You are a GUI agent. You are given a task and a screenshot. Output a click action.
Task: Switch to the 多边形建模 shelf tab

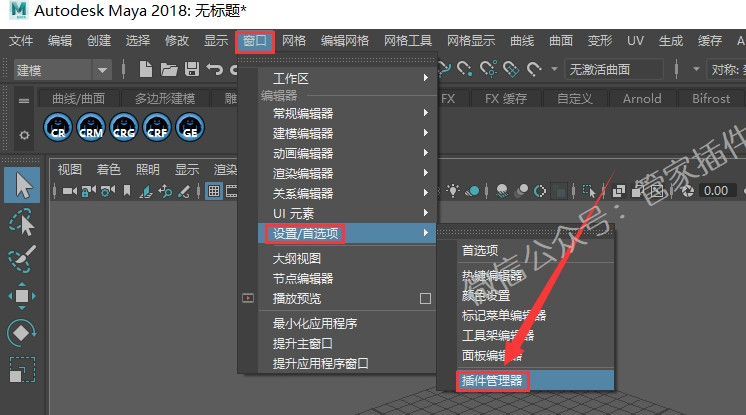click(x=165, y=99)
